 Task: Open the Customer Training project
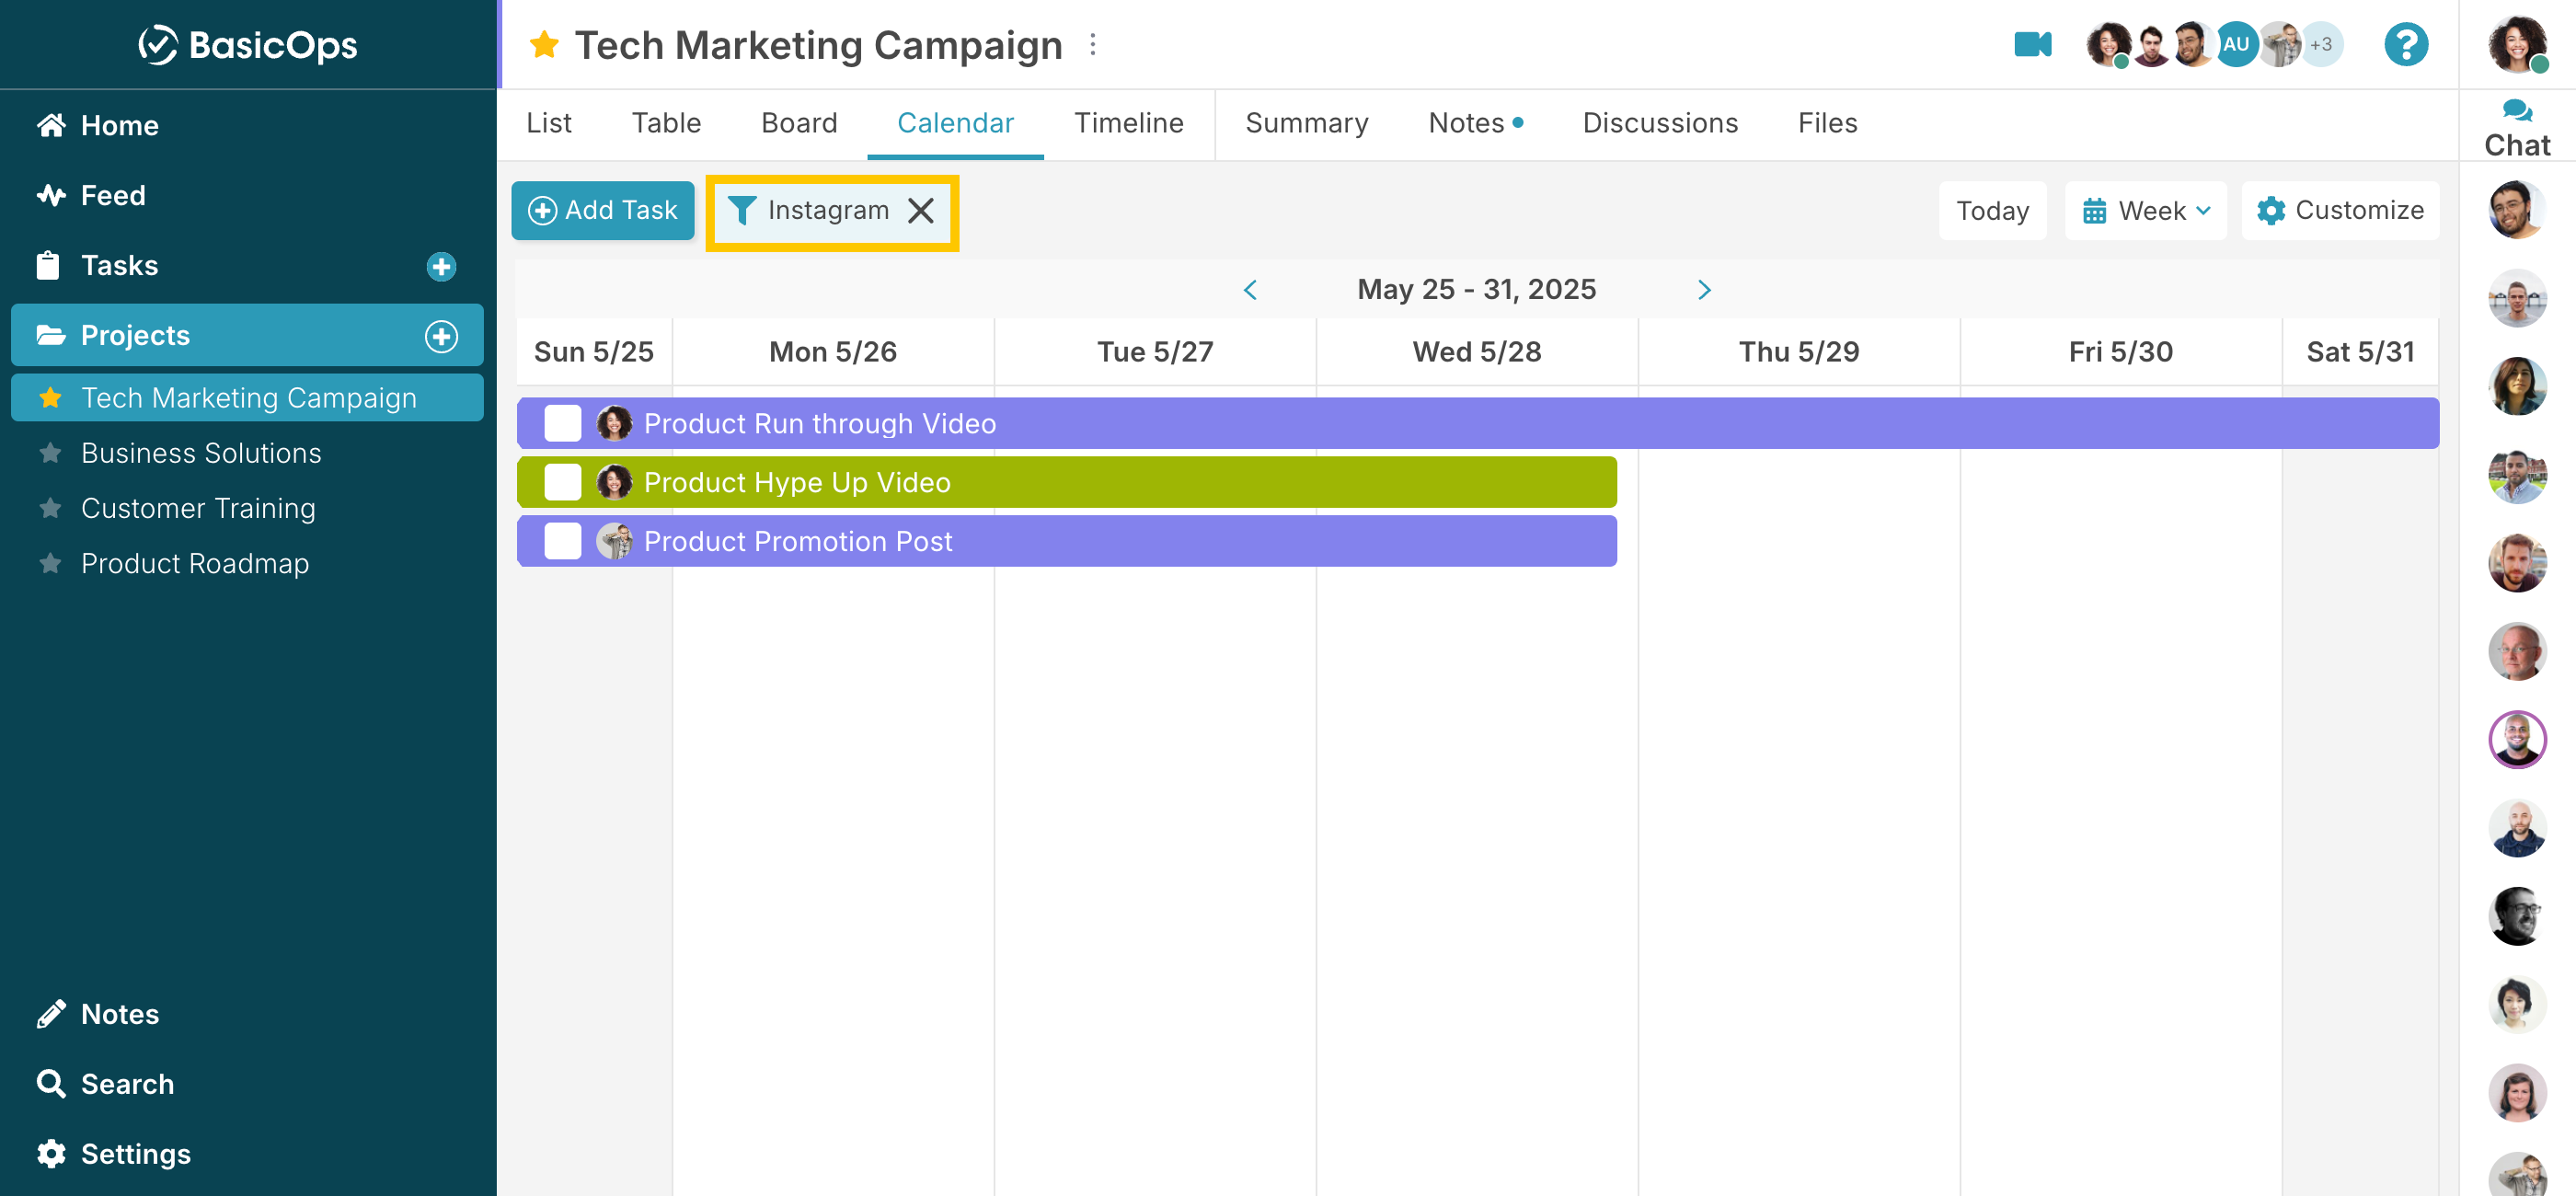(x=198, y=508)
